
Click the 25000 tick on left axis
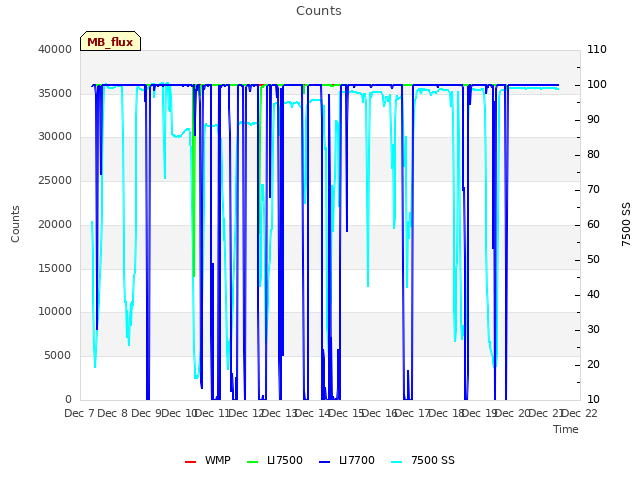click(55, 180)
